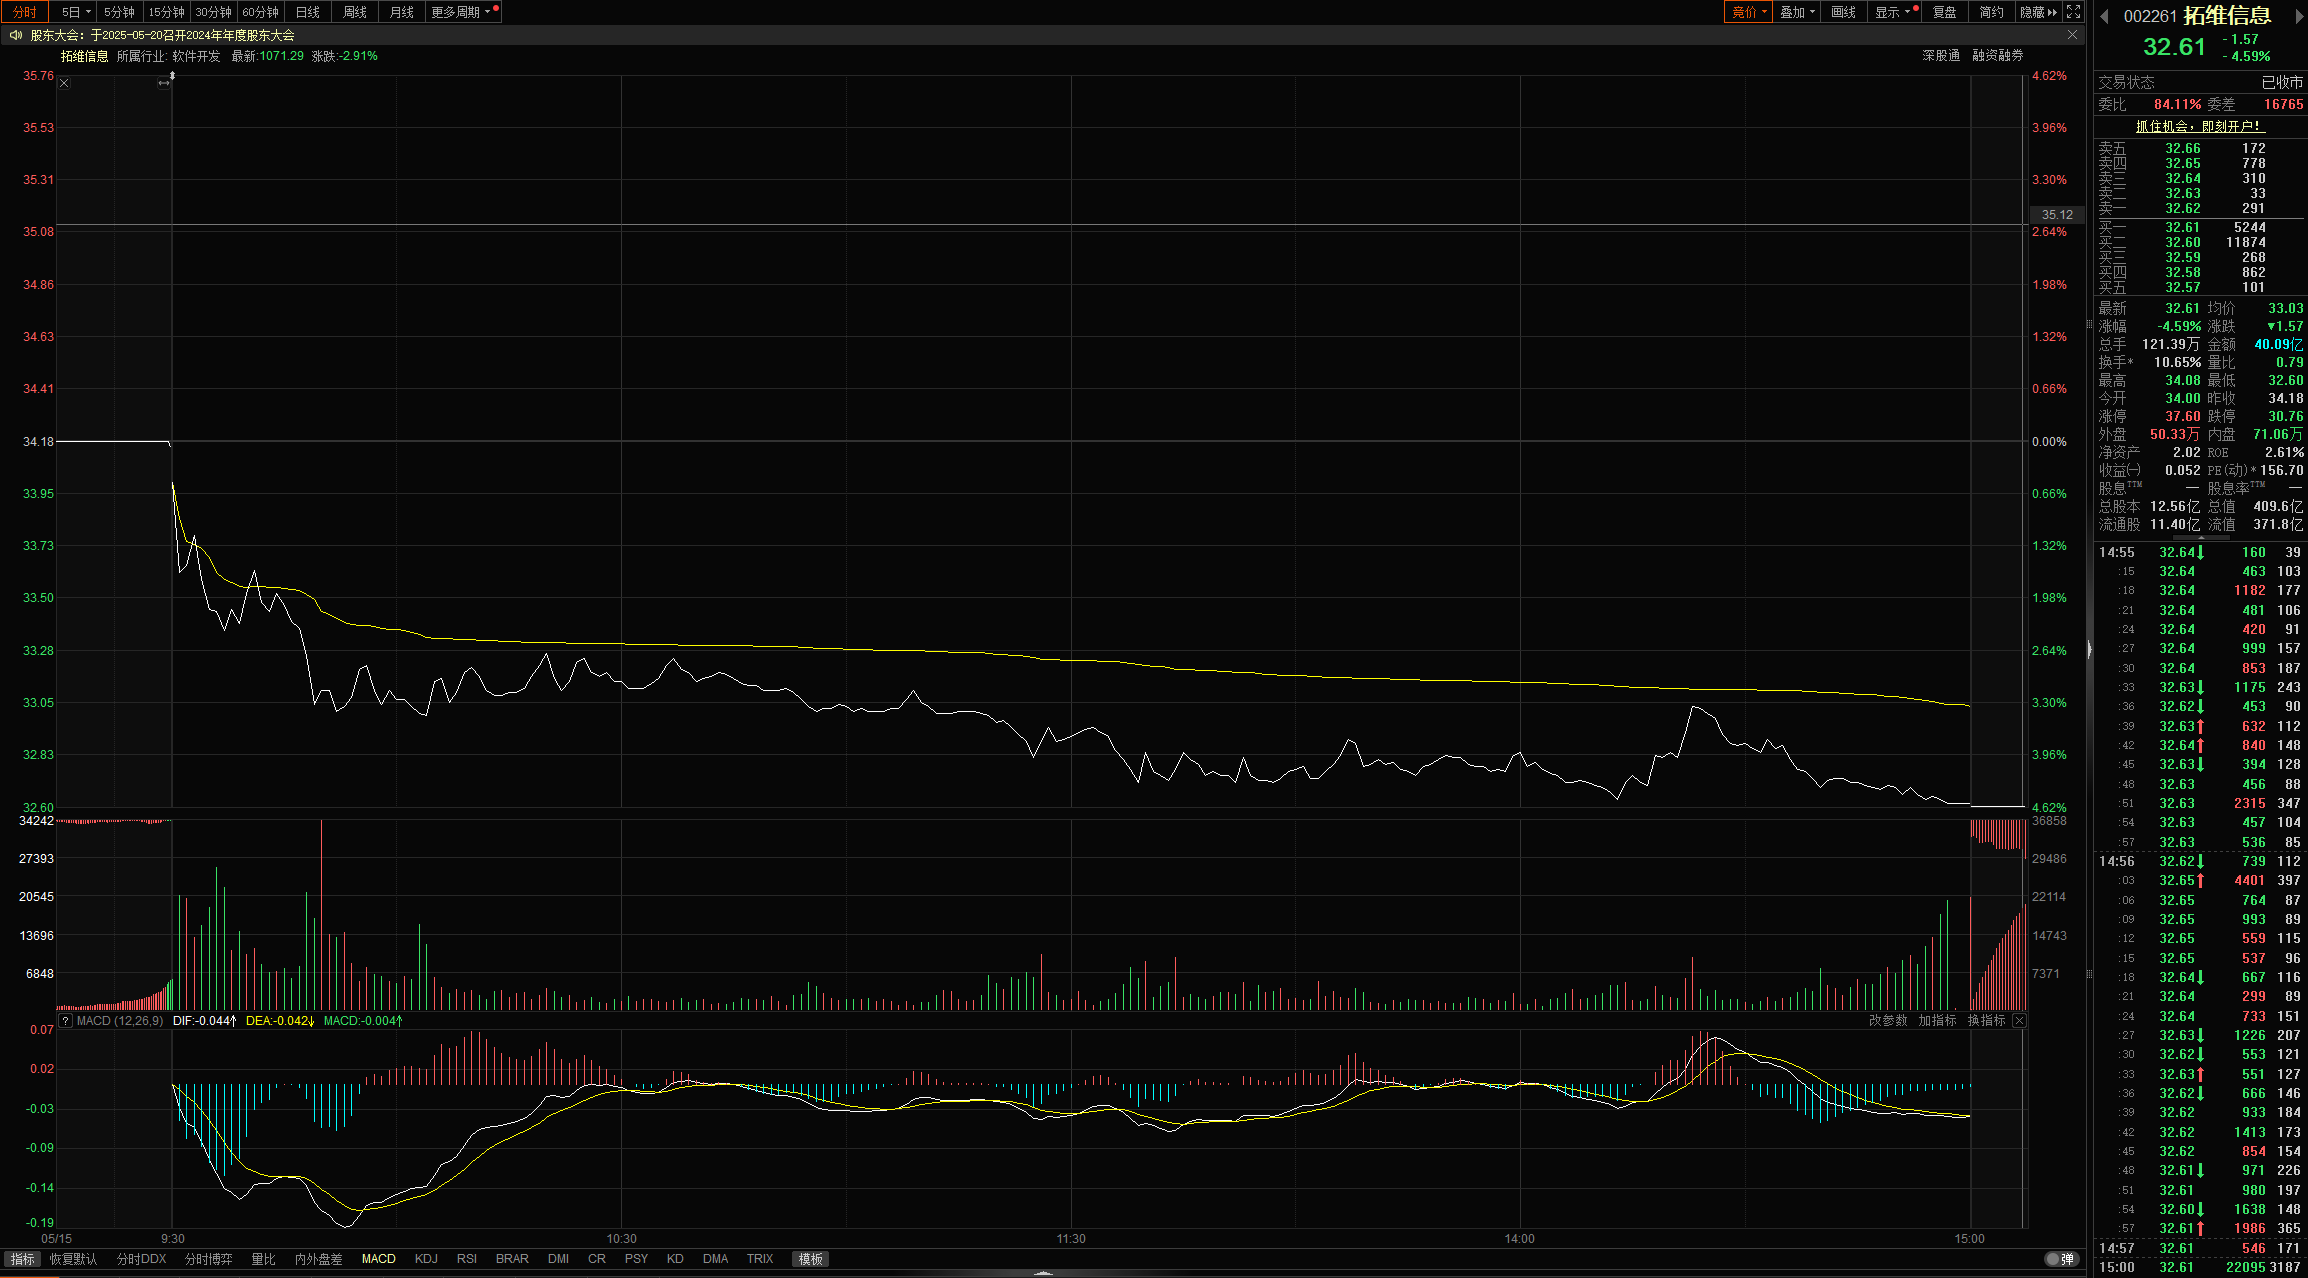Close the shareholder meeting notice bar

coord(2072,35)
